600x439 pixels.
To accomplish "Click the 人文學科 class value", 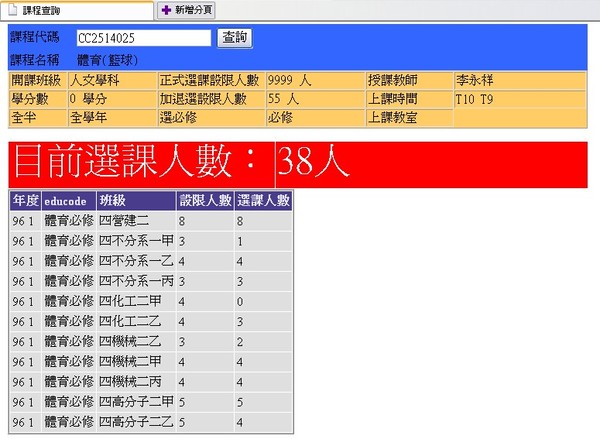I will (112, 80).
